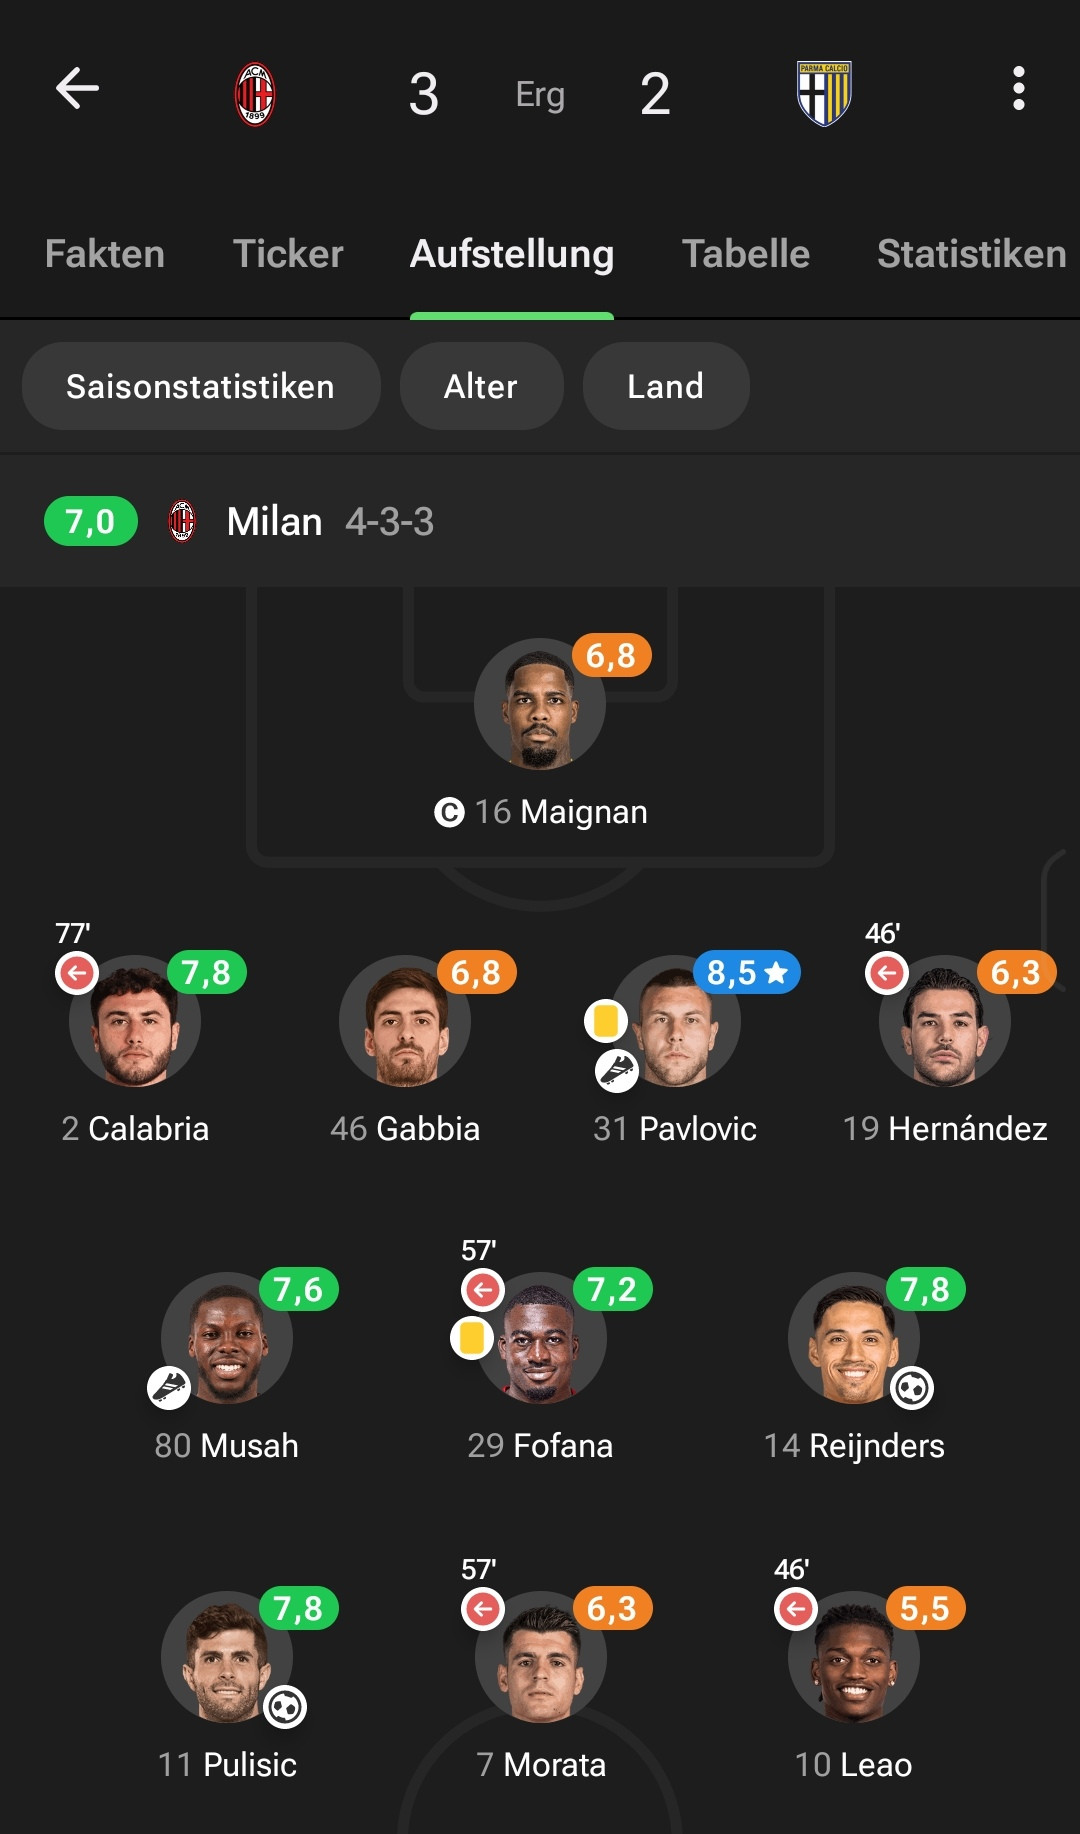Image resolution: width=1080 pixels, height=1834 pixels.
Task: Toggle the Saisonstatistiken filter chip
Action: [201, 386]
